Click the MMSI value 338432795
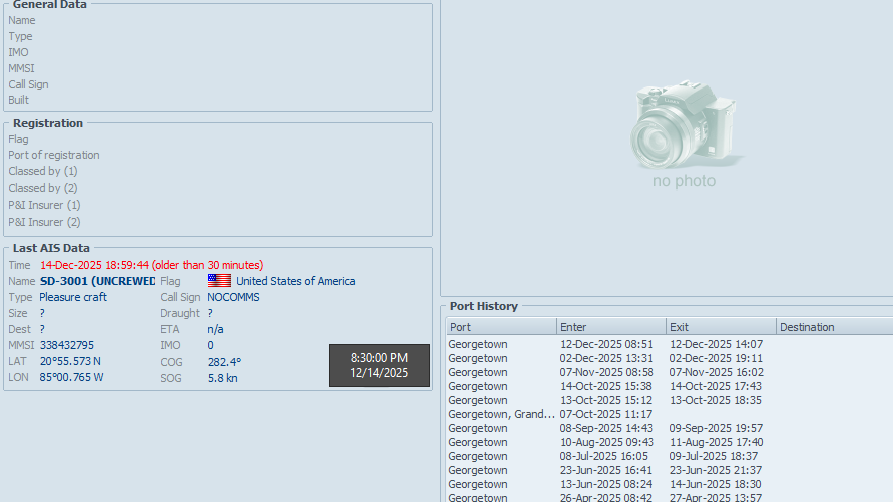 pos(67,345)
